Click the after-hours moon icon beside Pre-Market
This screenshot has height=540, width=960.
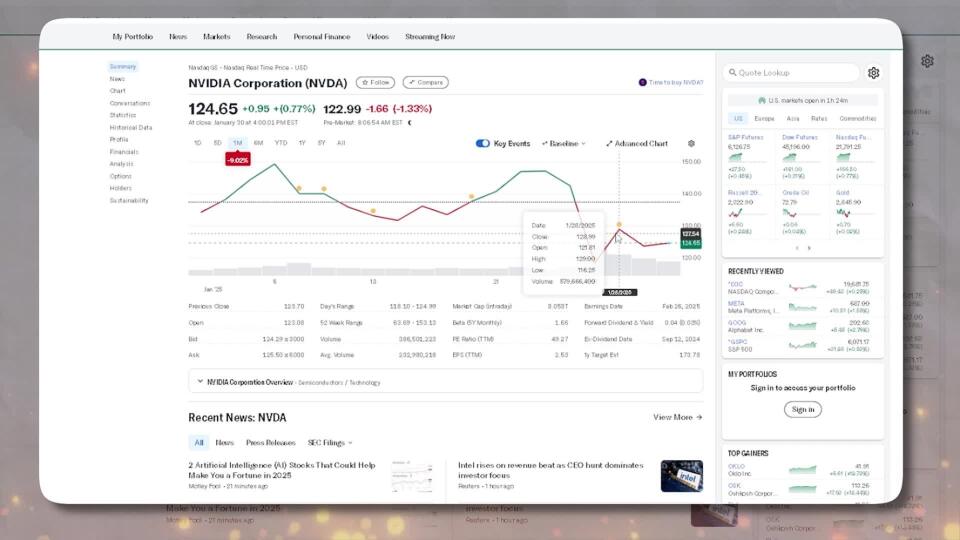[410, 122]
